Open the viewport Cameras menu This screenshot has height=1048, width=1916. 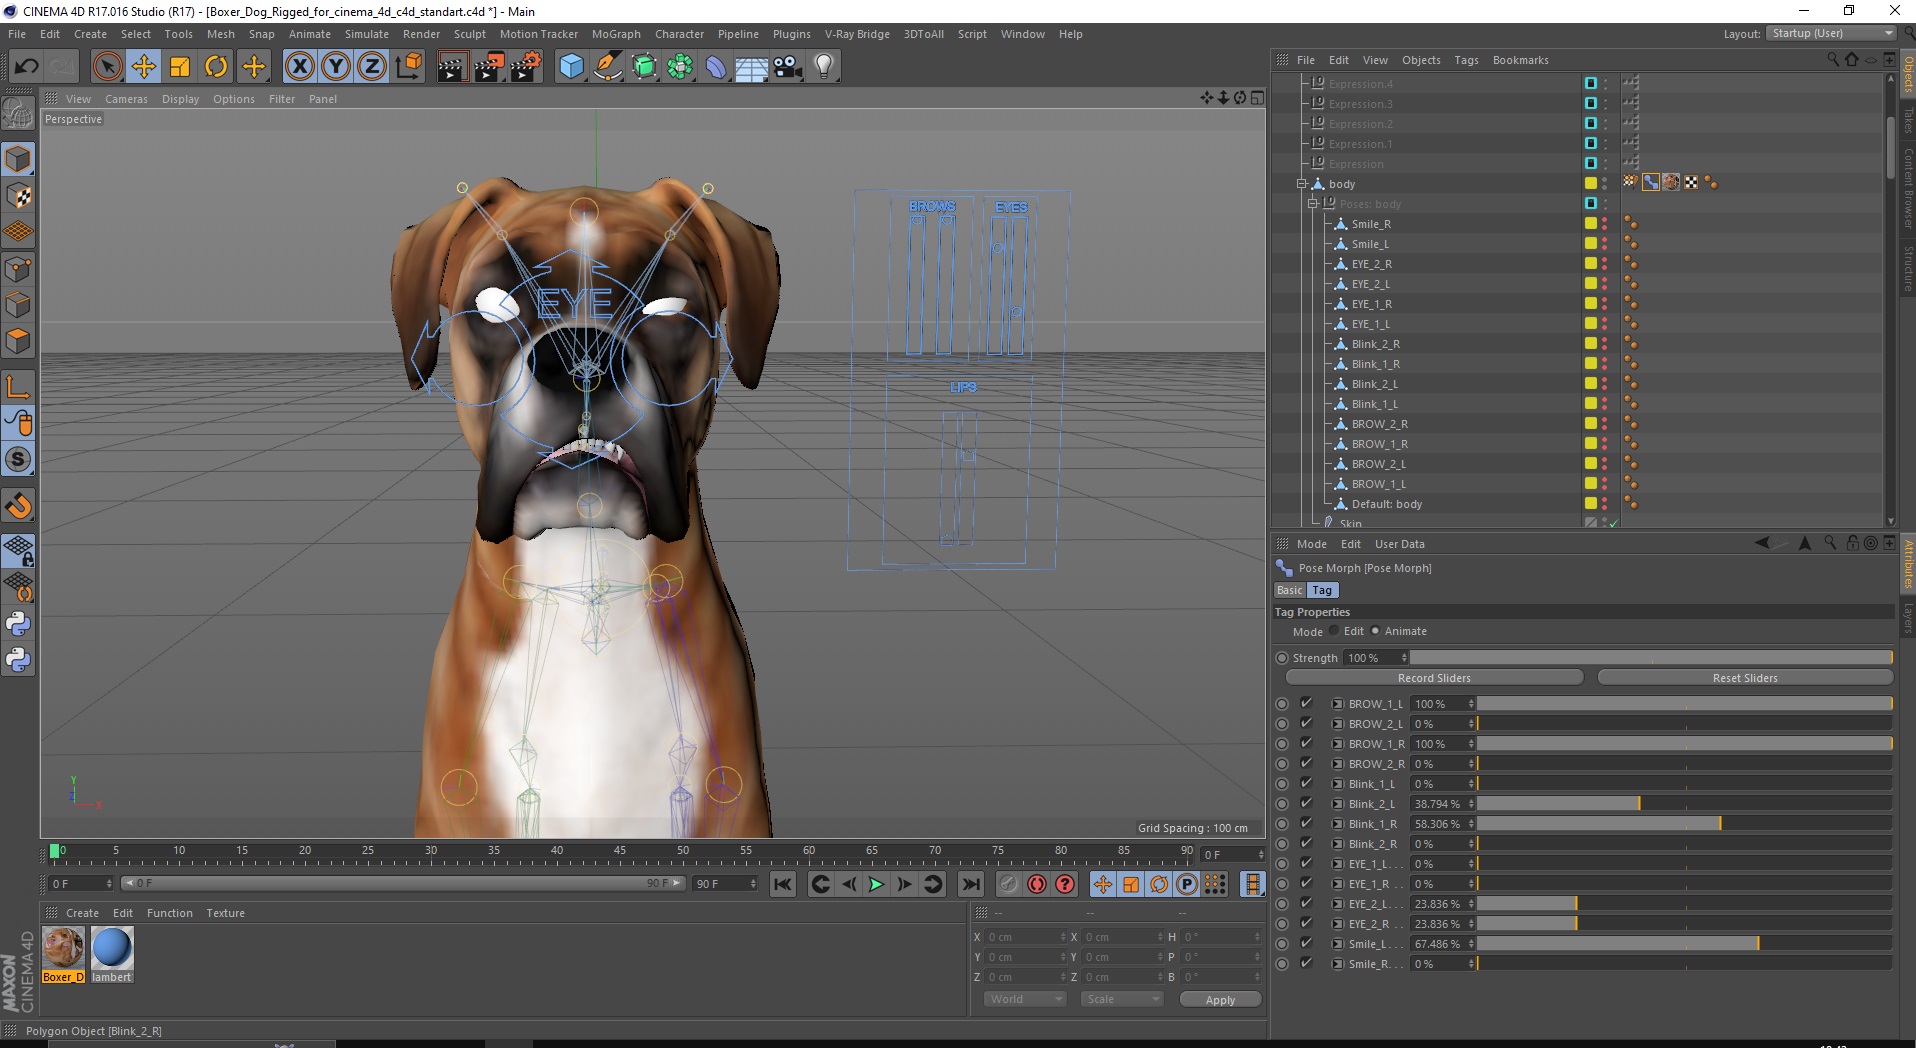point(126,99)
